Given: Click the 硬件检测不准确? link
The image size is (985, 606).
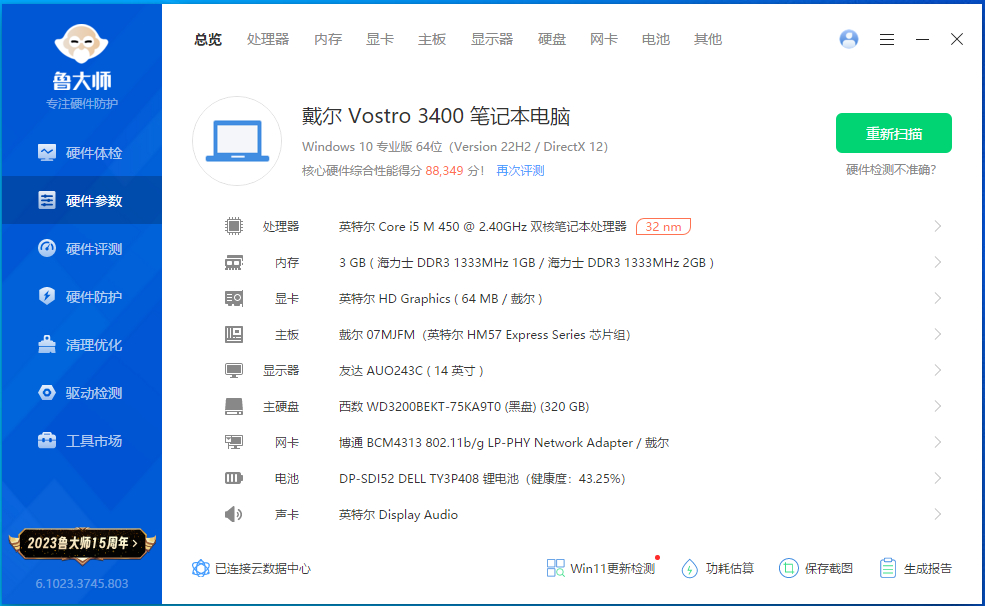Looking at the screenshot, I should (x=891, y=170).
